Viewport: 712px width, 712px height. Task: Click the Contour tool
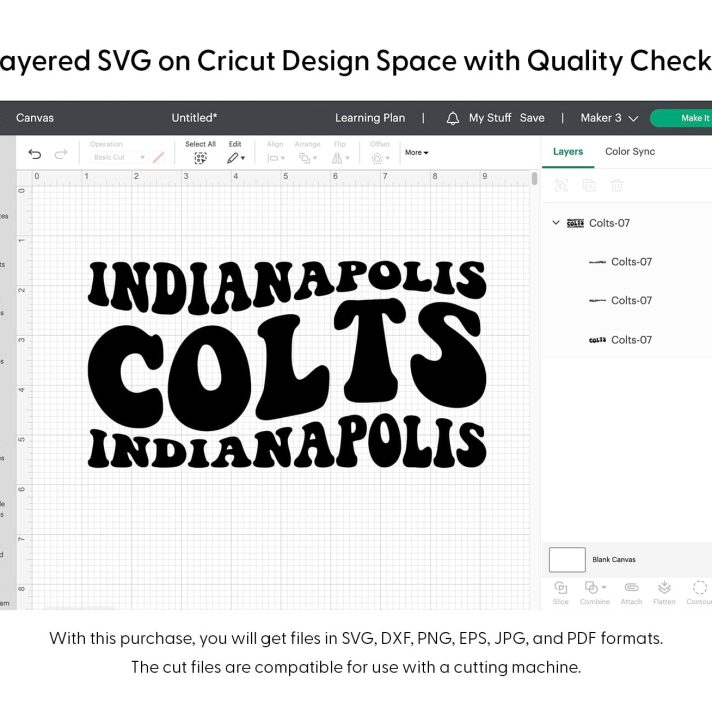pos(699,592)
